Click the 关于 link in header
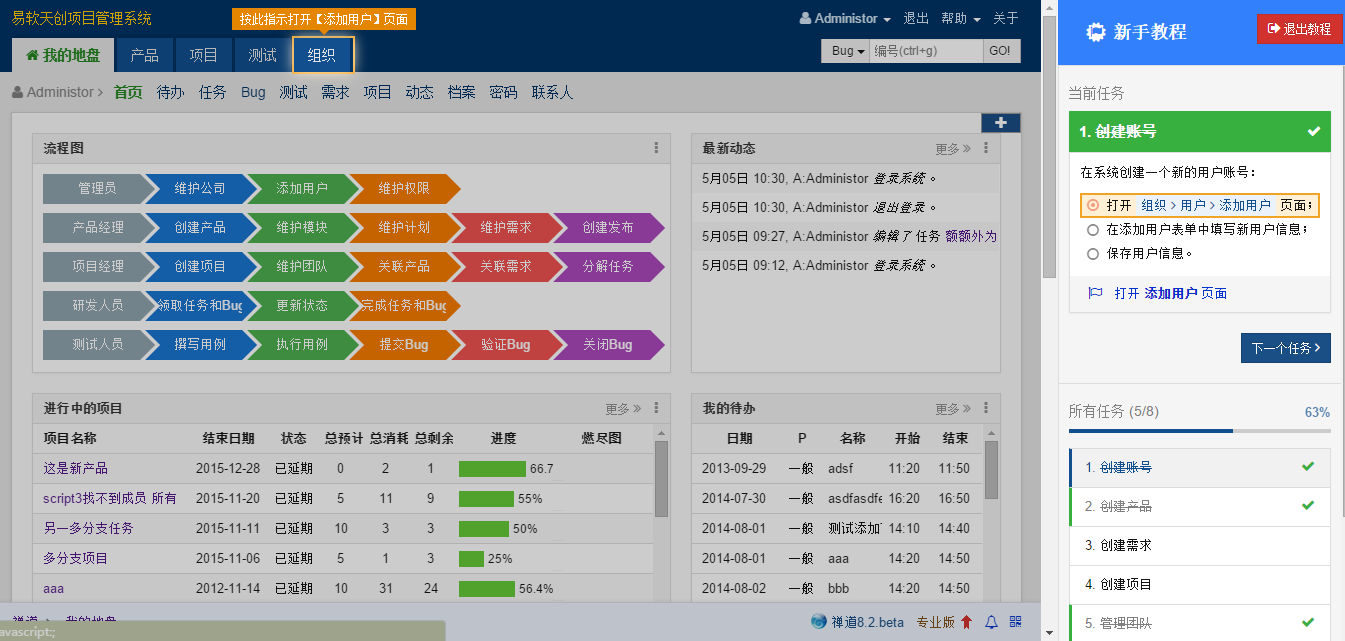This screenshot has width=1345, height=641. [x=1006, y=18]
